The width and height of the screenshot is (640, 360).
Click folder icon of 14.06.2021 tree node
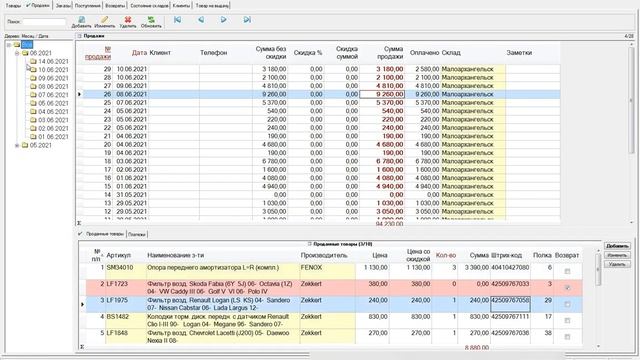[x=33, y=62]
